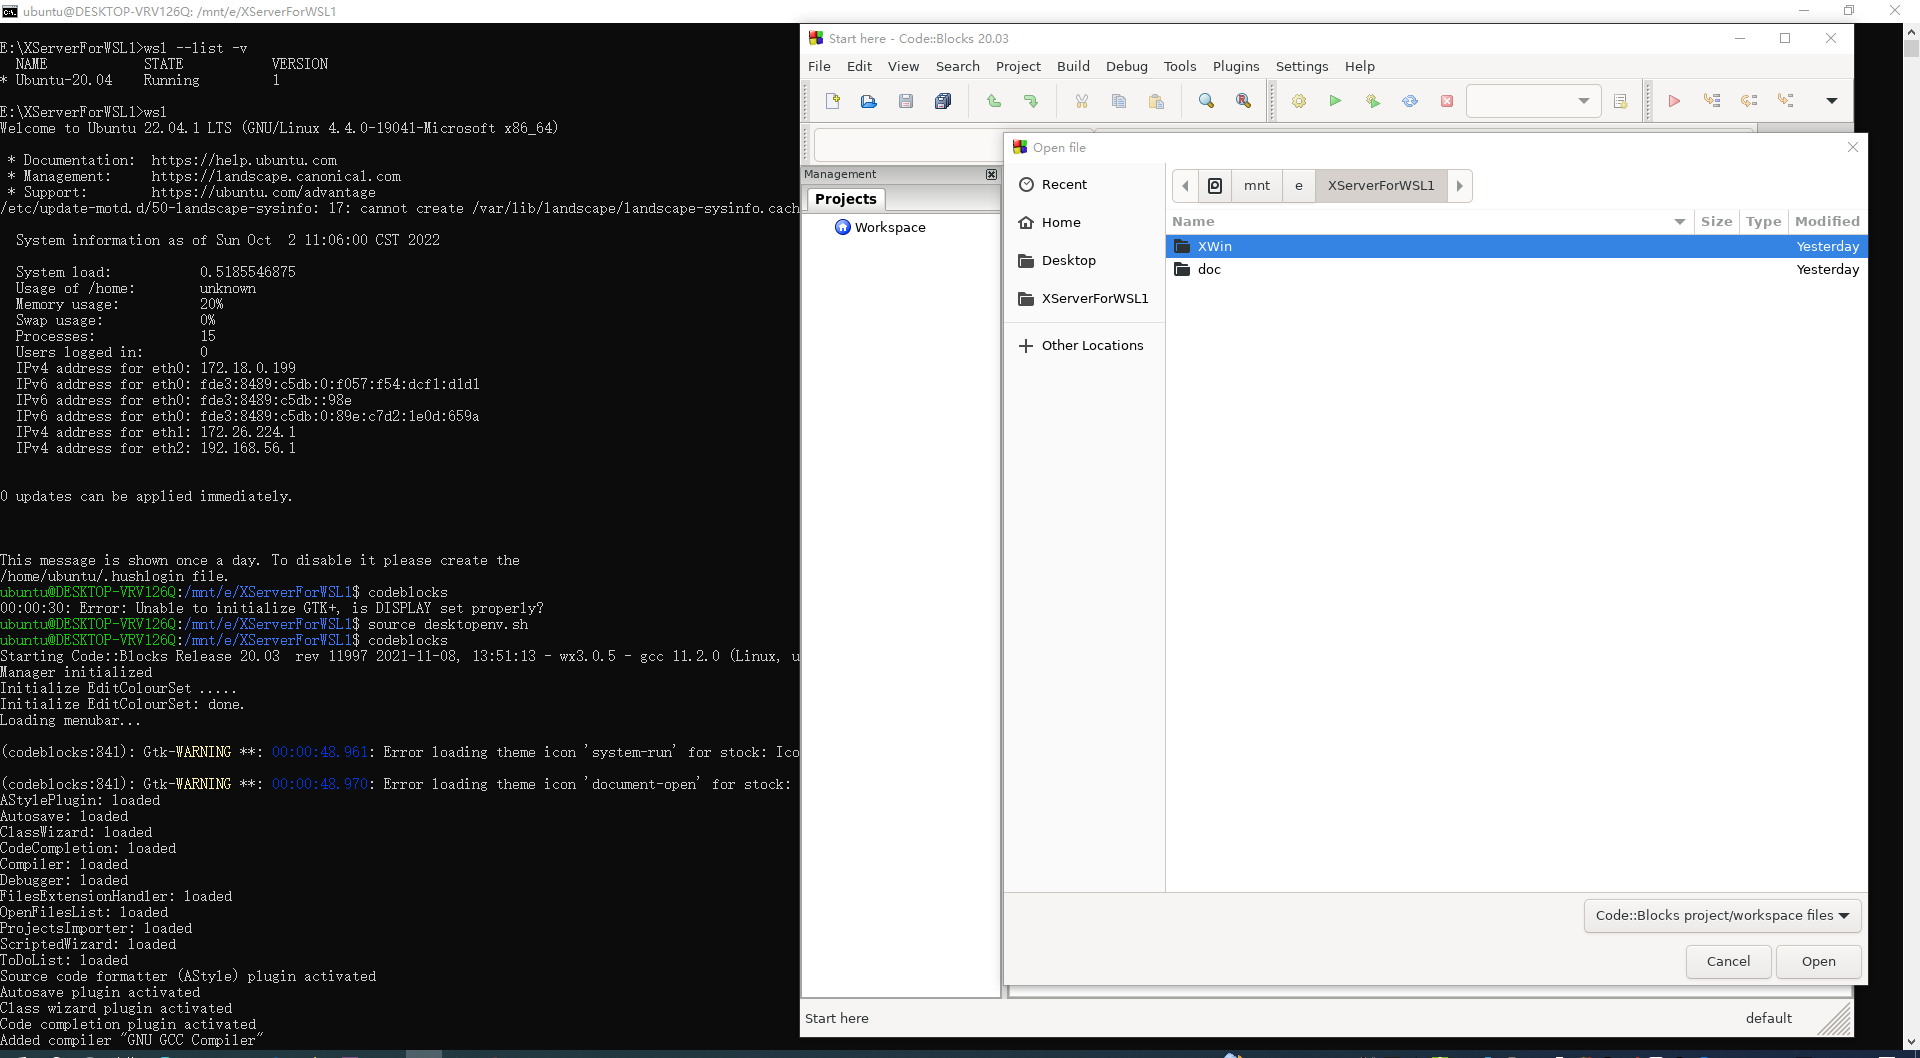Close the Management panel
Screen dimensions: 1920x1058
click(991, 175)
